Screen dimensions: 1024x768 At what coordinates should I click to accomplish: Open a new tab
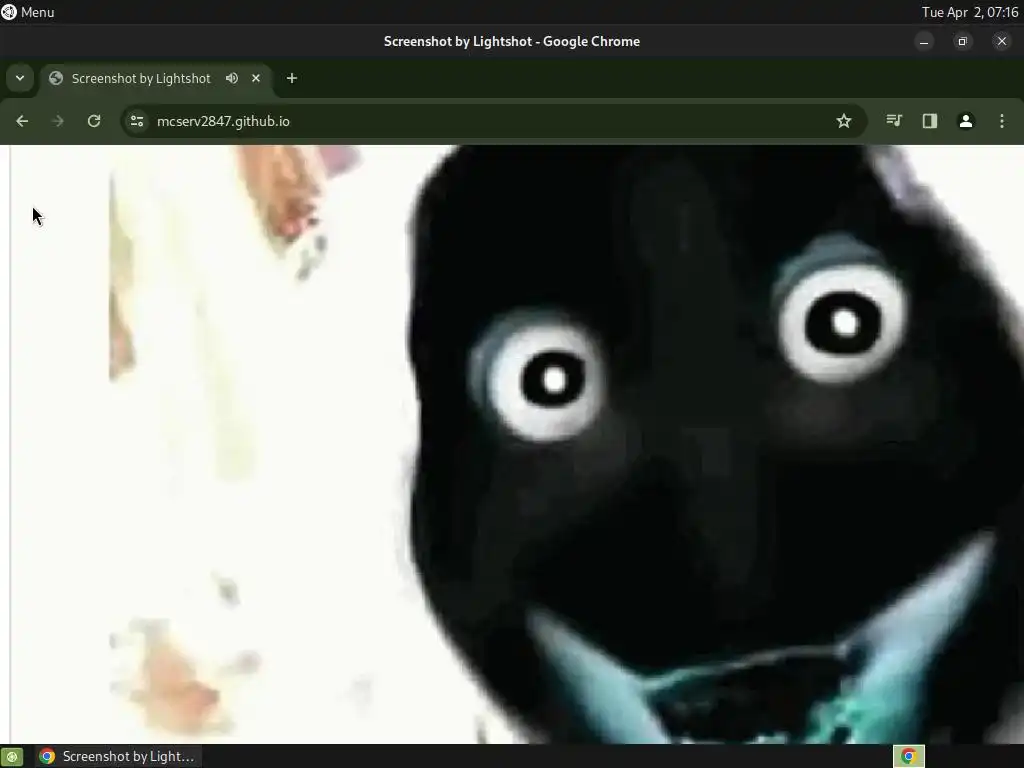(x=292, y=78)
